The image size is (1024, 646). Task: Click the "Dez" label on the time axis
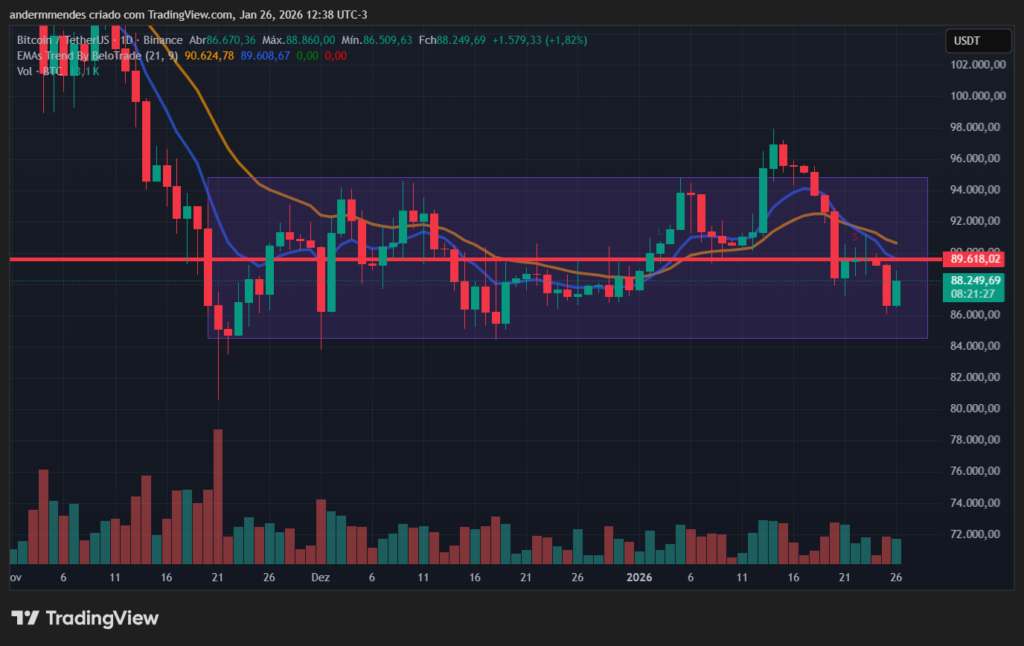[x=319, y=578]
